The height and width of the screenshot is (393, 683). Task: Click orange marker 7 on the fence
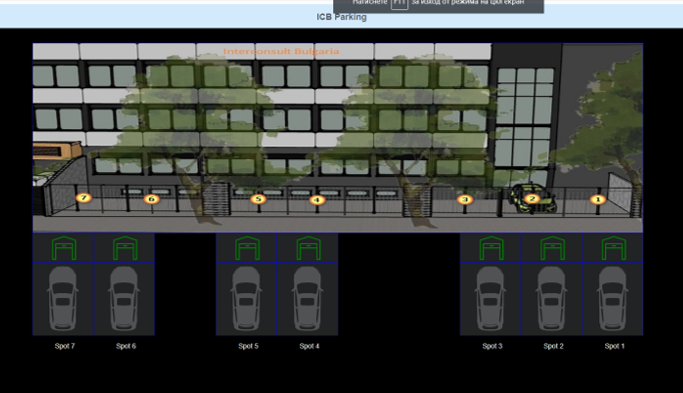(x=84, y=198)
